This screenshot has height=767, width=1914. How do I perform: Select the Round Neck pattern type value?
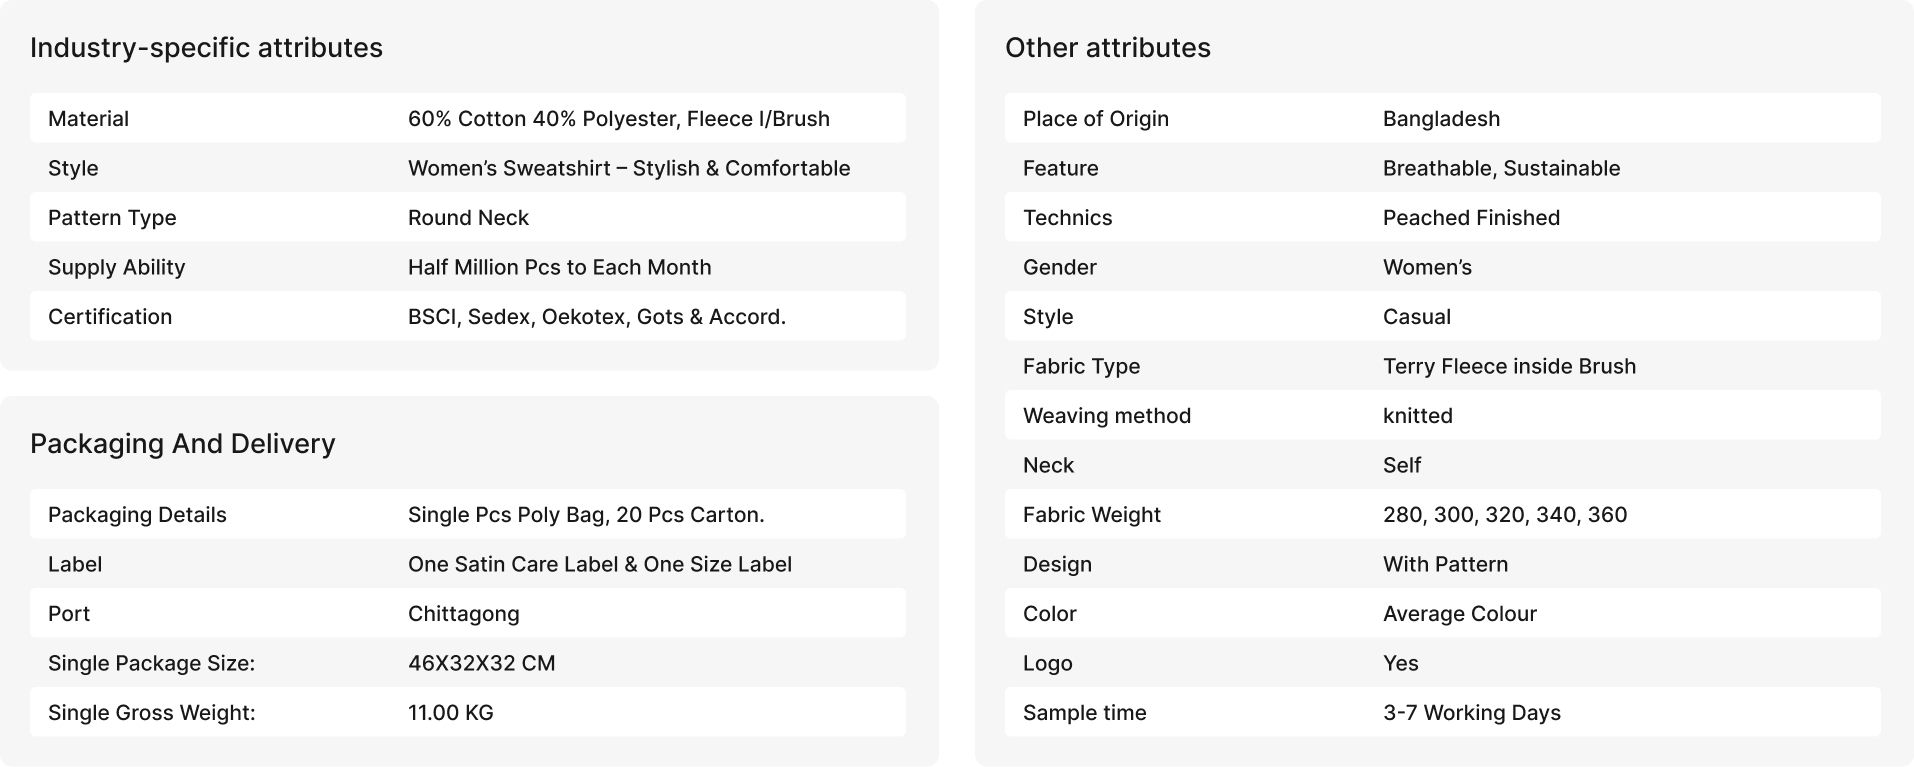[x=468, y=218]
